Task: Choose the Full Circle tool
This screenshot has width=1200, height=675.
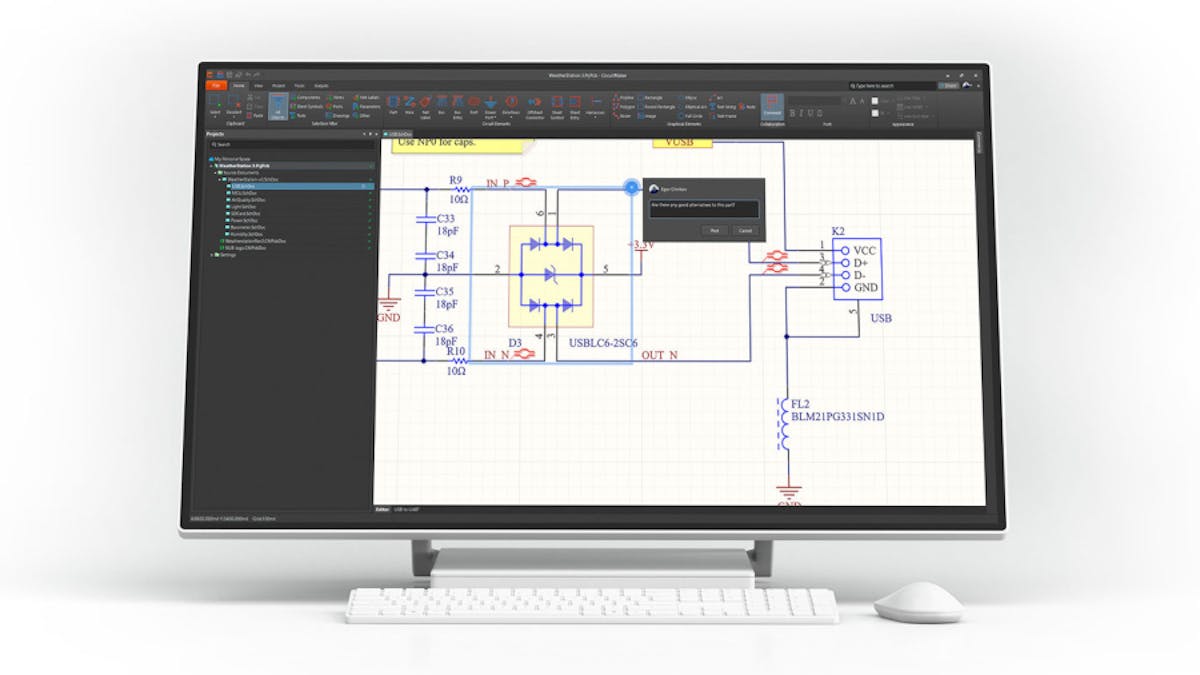Action: pos(690,116)
